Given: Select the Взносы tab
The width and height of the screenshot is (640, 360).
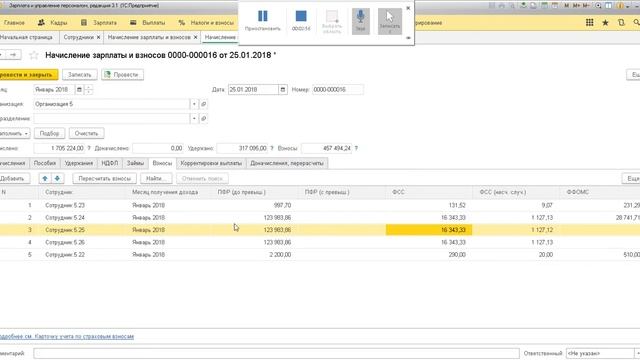Looking at the screenshot, I should pyautogui.click(x=162, y=163).
